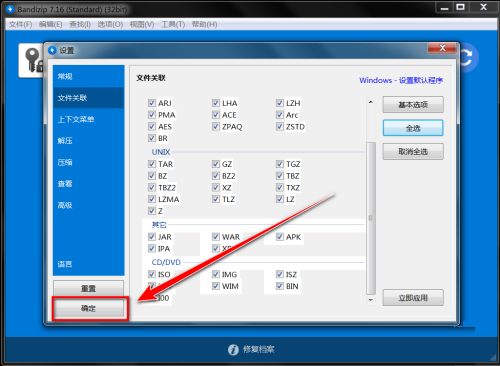Toggle the ACE checkbox
The height and width of the screenshot is (366, 500).
click(216, 115)
